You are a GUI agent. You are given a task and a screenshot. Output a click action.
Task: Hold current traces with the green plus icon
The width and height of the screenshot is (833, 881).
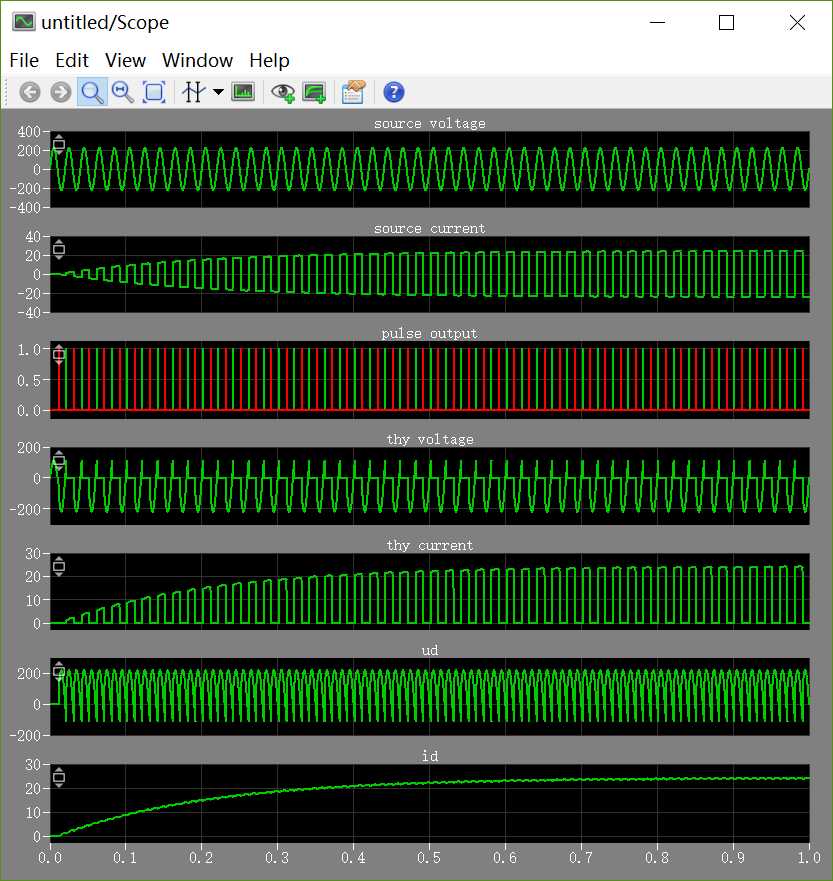pyautogui.click(x=314, y=92)
